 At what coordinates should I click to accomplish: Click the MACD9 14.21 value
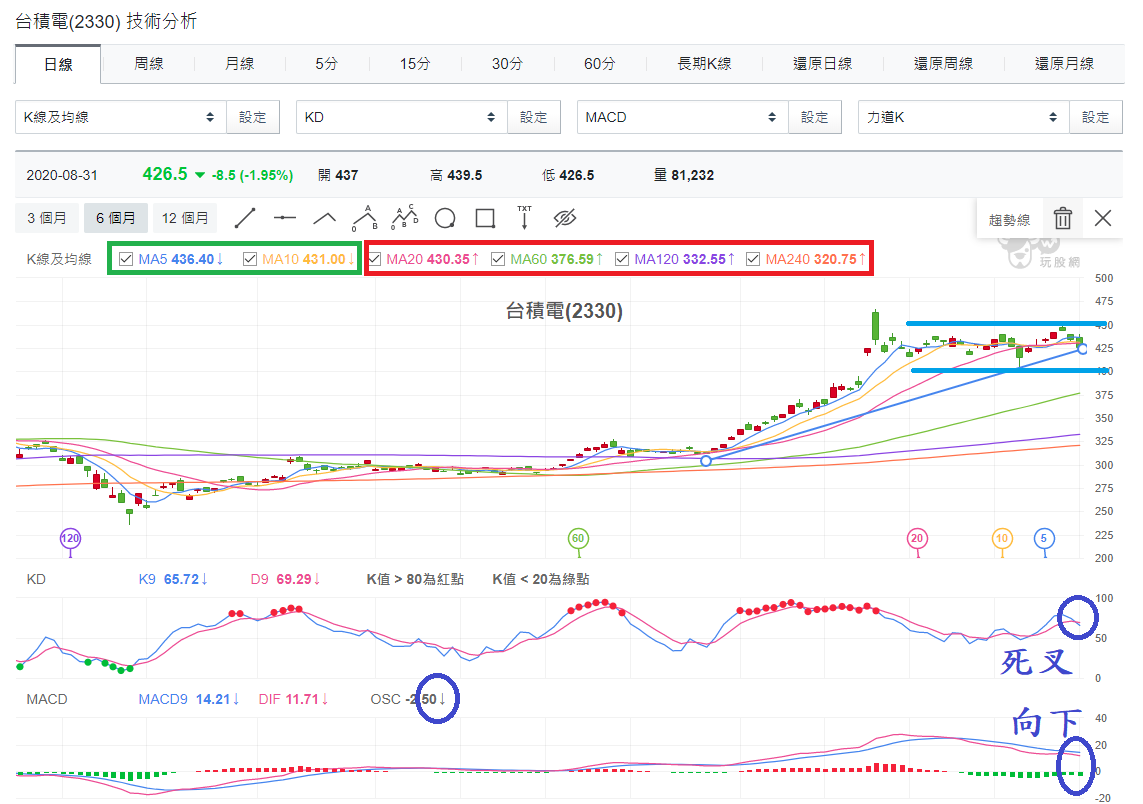[x=189, y=699]
